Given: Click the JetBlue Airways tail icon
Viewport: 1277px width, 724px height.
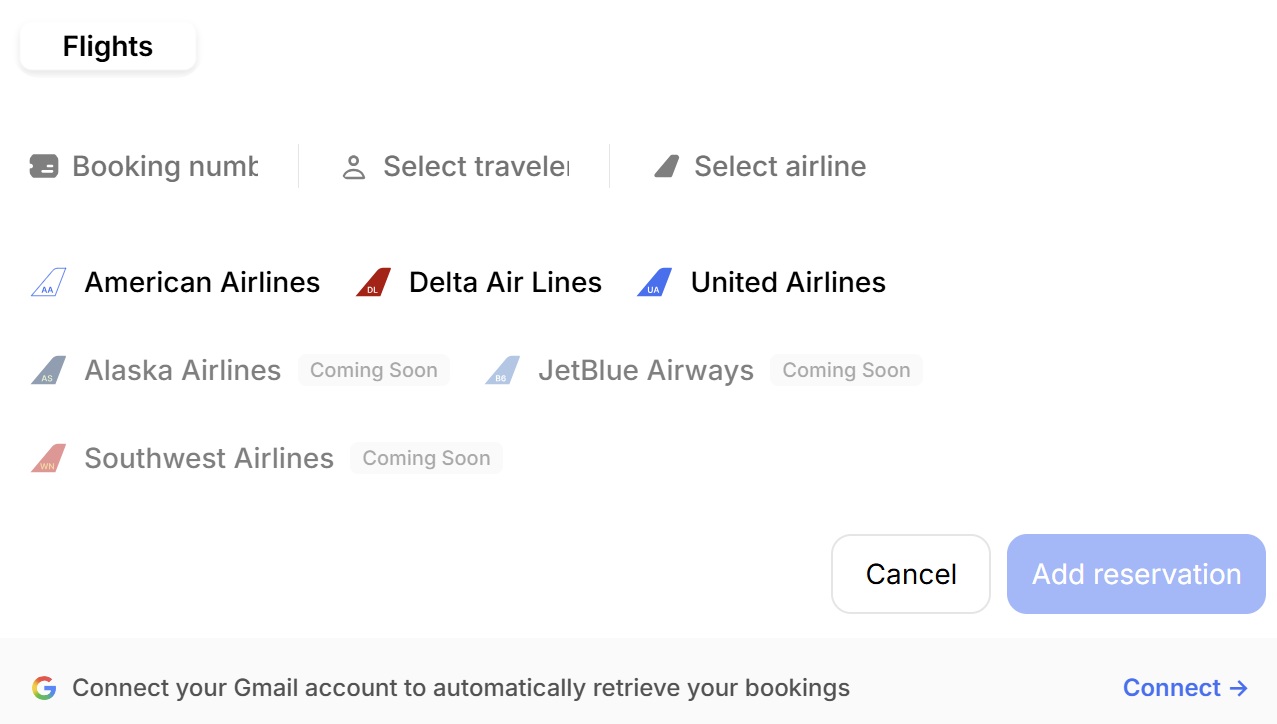Looking at the screenshot, I should [502, 371].
